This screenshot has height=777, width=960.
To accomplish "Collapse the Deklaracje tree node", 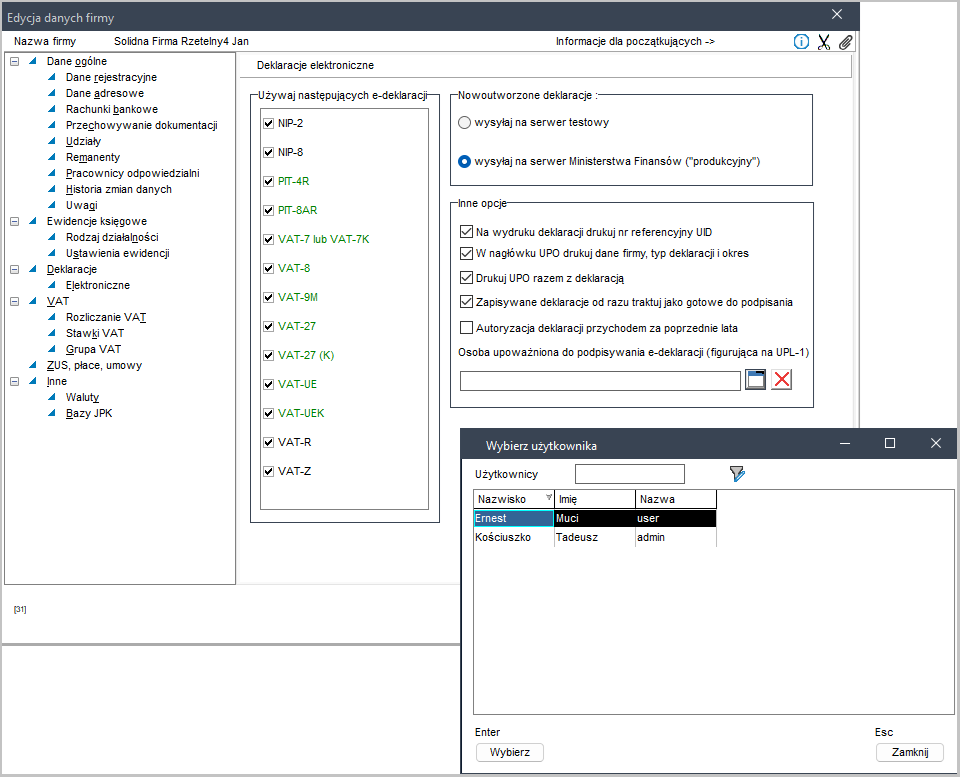I will [x=15, y=269].
